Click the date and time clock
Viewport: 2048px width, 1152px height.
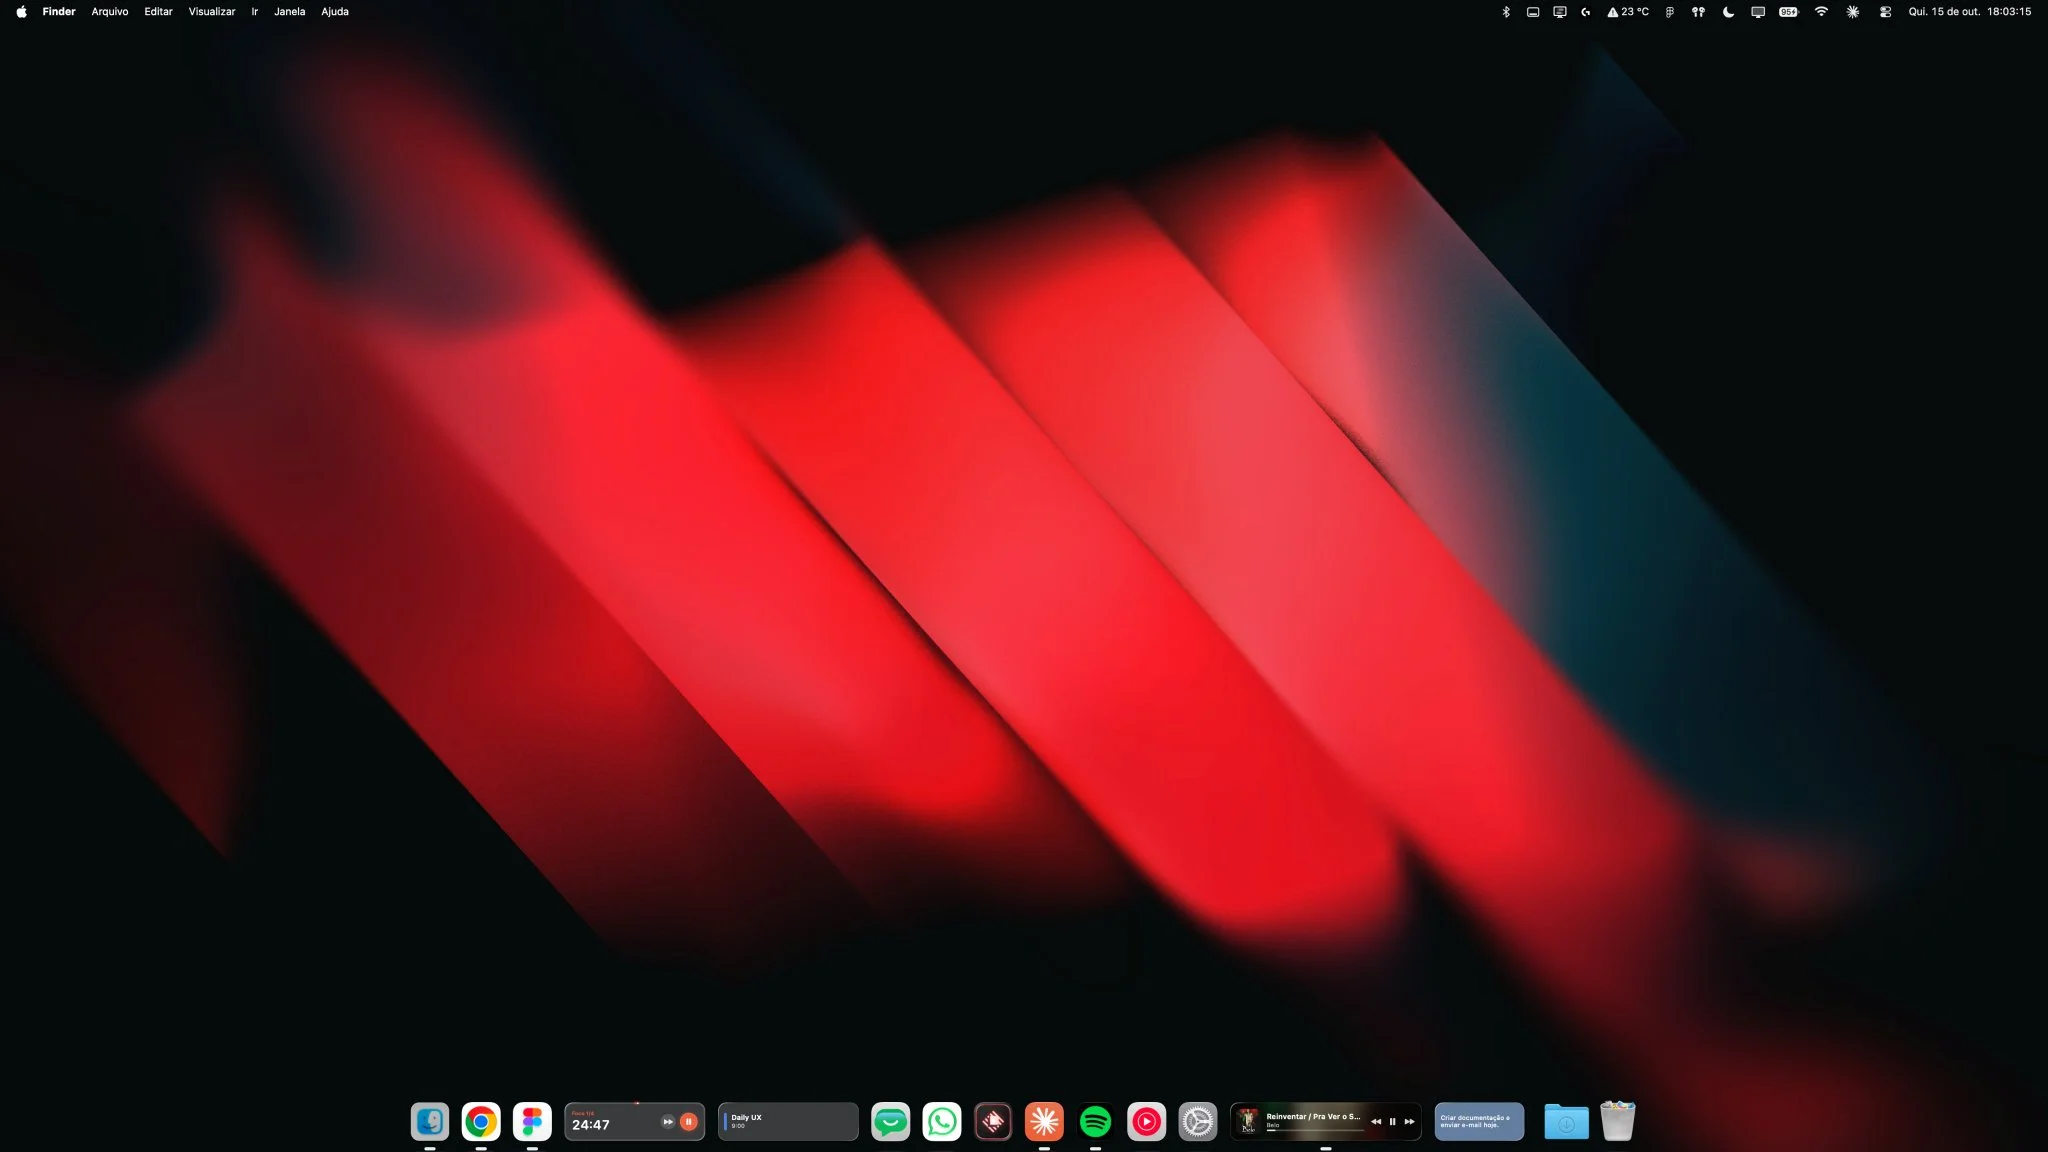(x=1970, y=12)
